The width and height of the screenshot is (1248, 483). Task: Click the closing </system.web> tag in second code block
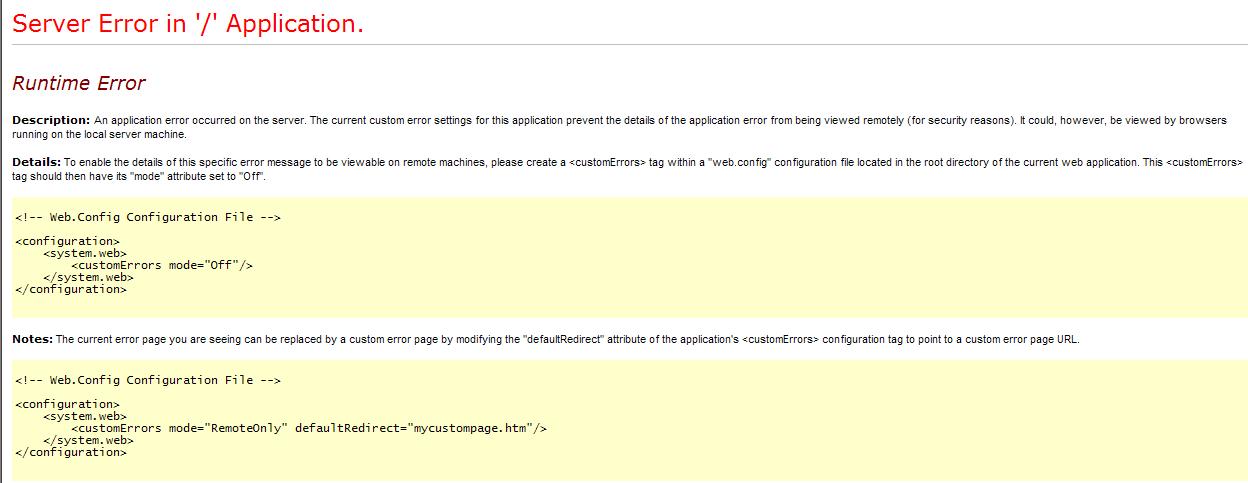point(89,440)
